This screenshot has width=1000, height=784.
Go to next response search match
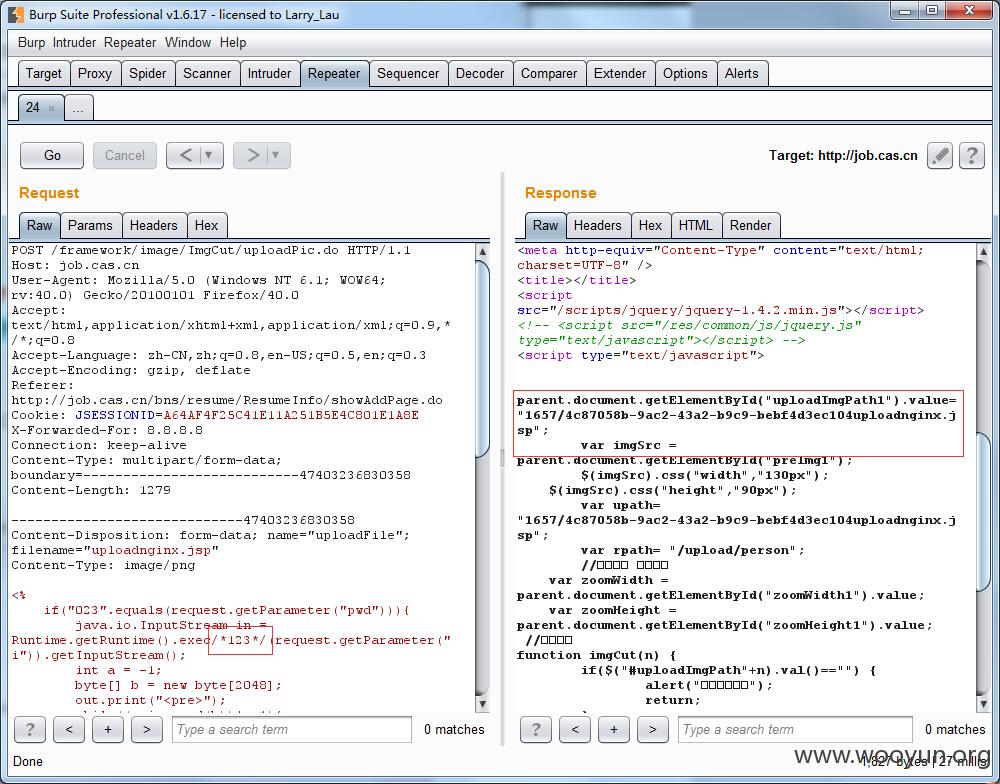coord(652,729)
